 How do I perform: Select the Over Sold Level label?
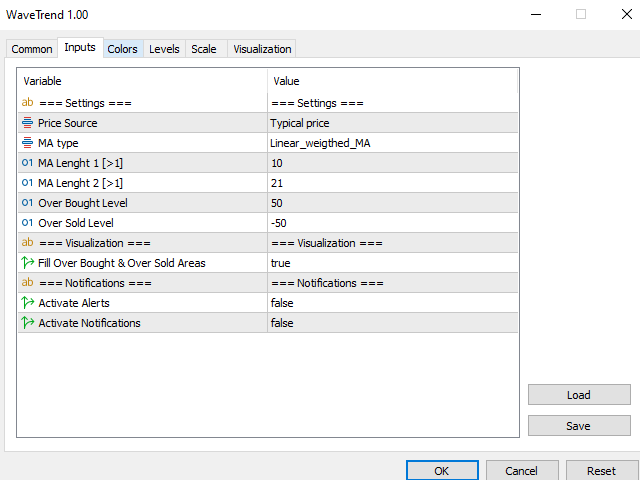(x=76, y=223)
